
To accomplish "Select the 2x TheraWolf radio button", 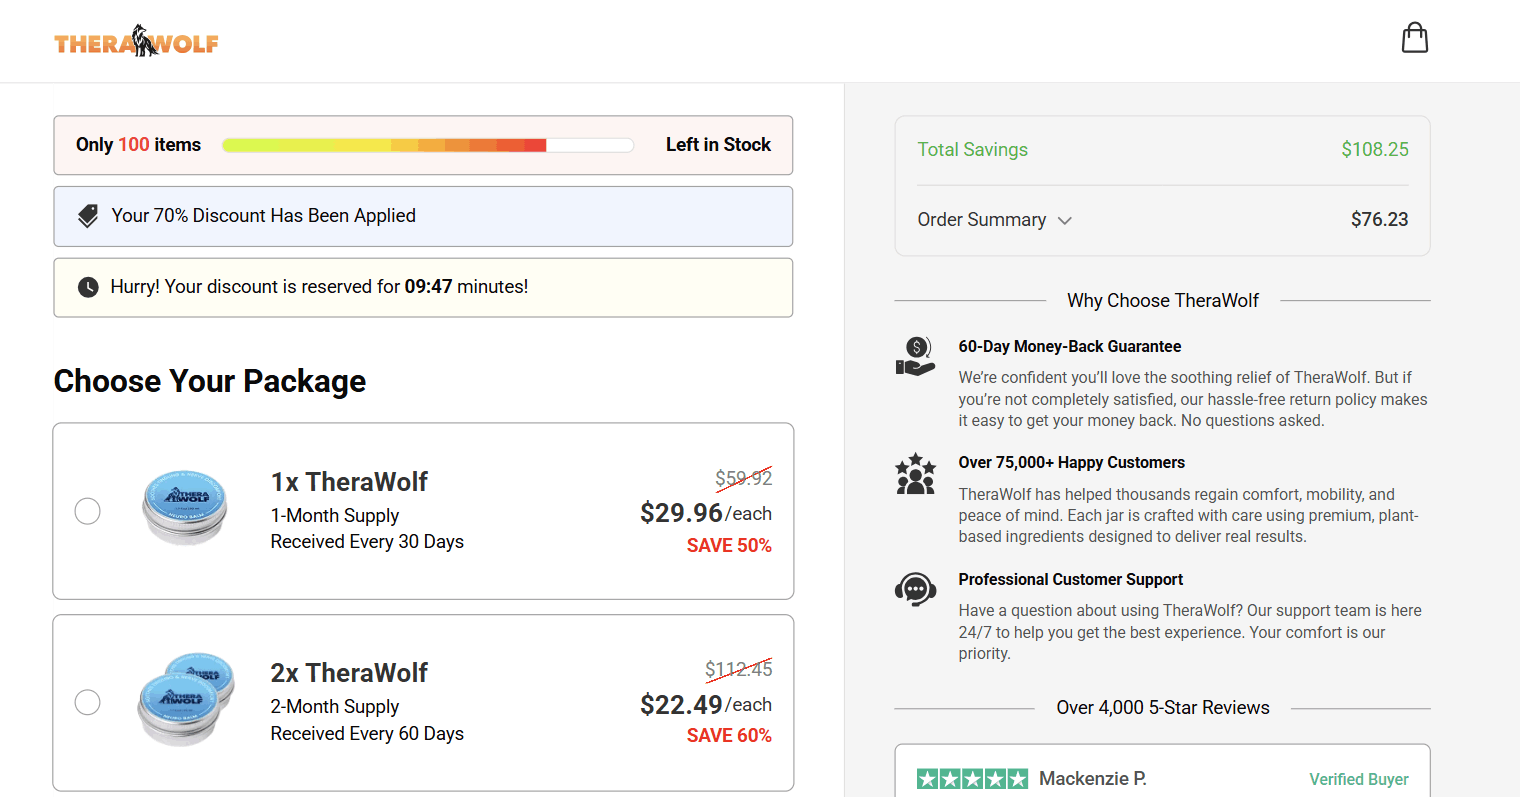I will pyautogui.click(x=88, y=702).
